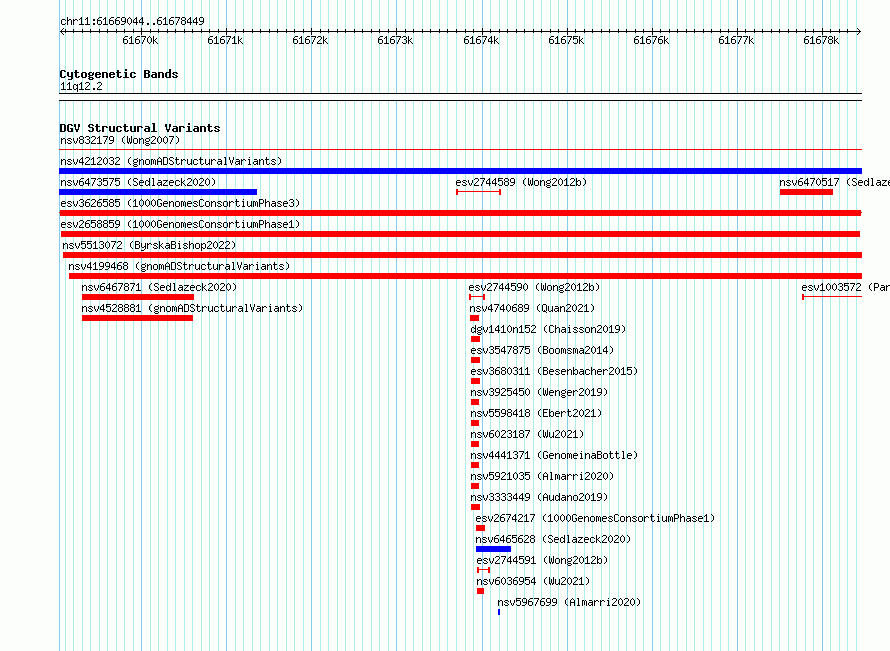The image size is (890, 651).
Task: Select the red block under nsv6023187
Action: pyautogui.click(x=475, y=444)
